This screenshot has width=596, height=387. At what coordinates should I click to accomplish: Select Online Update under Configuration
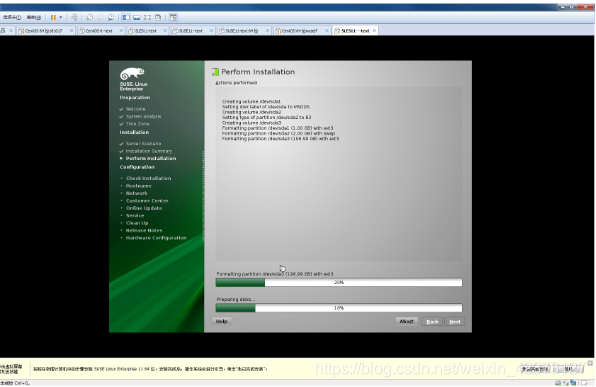coord(144,208)
